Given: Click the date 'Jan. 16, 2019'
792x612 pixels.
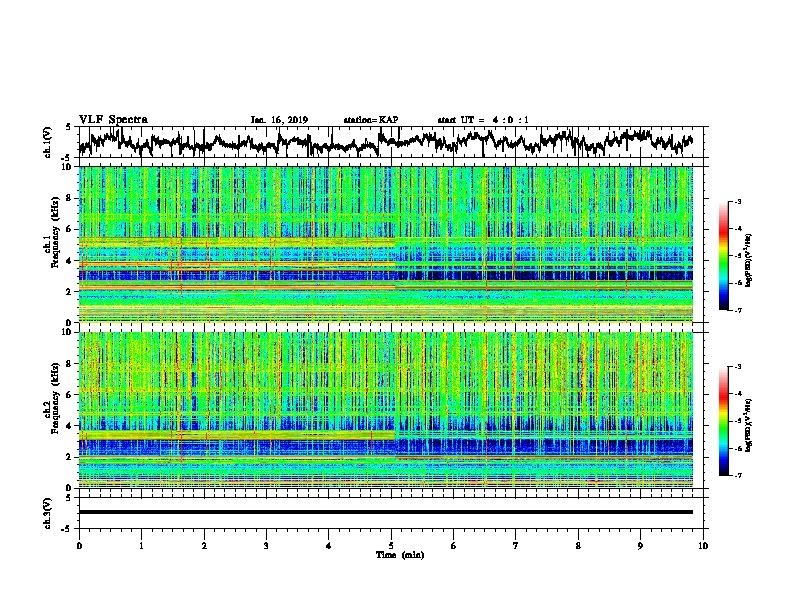Looking at the screenshot, I should tap(279, 120).
